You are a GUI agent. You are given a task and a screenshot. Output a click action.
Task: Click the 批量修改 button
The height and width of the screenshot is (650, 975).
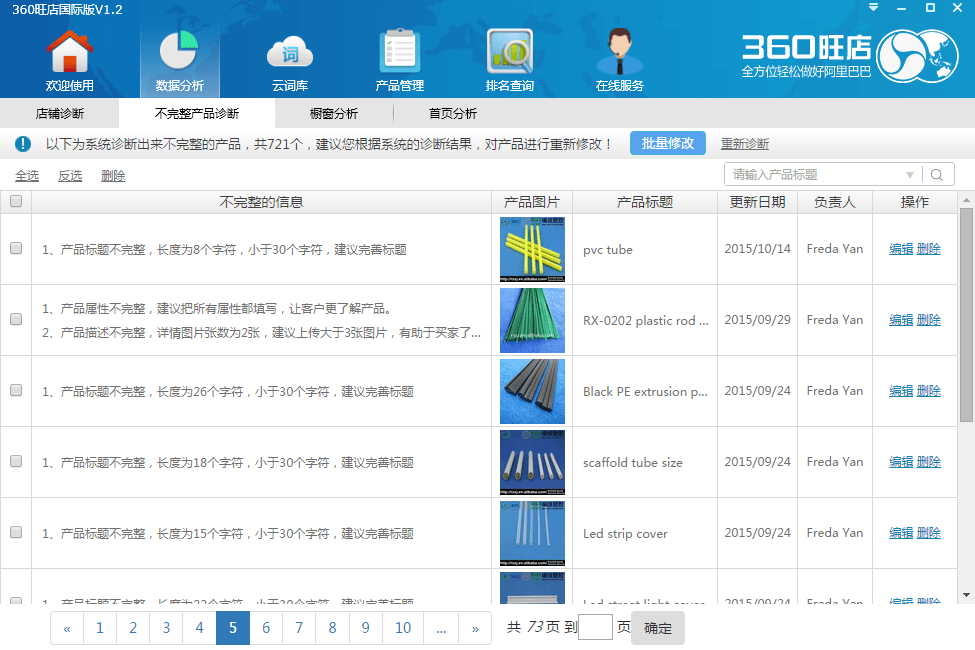[x=668, y=143]
